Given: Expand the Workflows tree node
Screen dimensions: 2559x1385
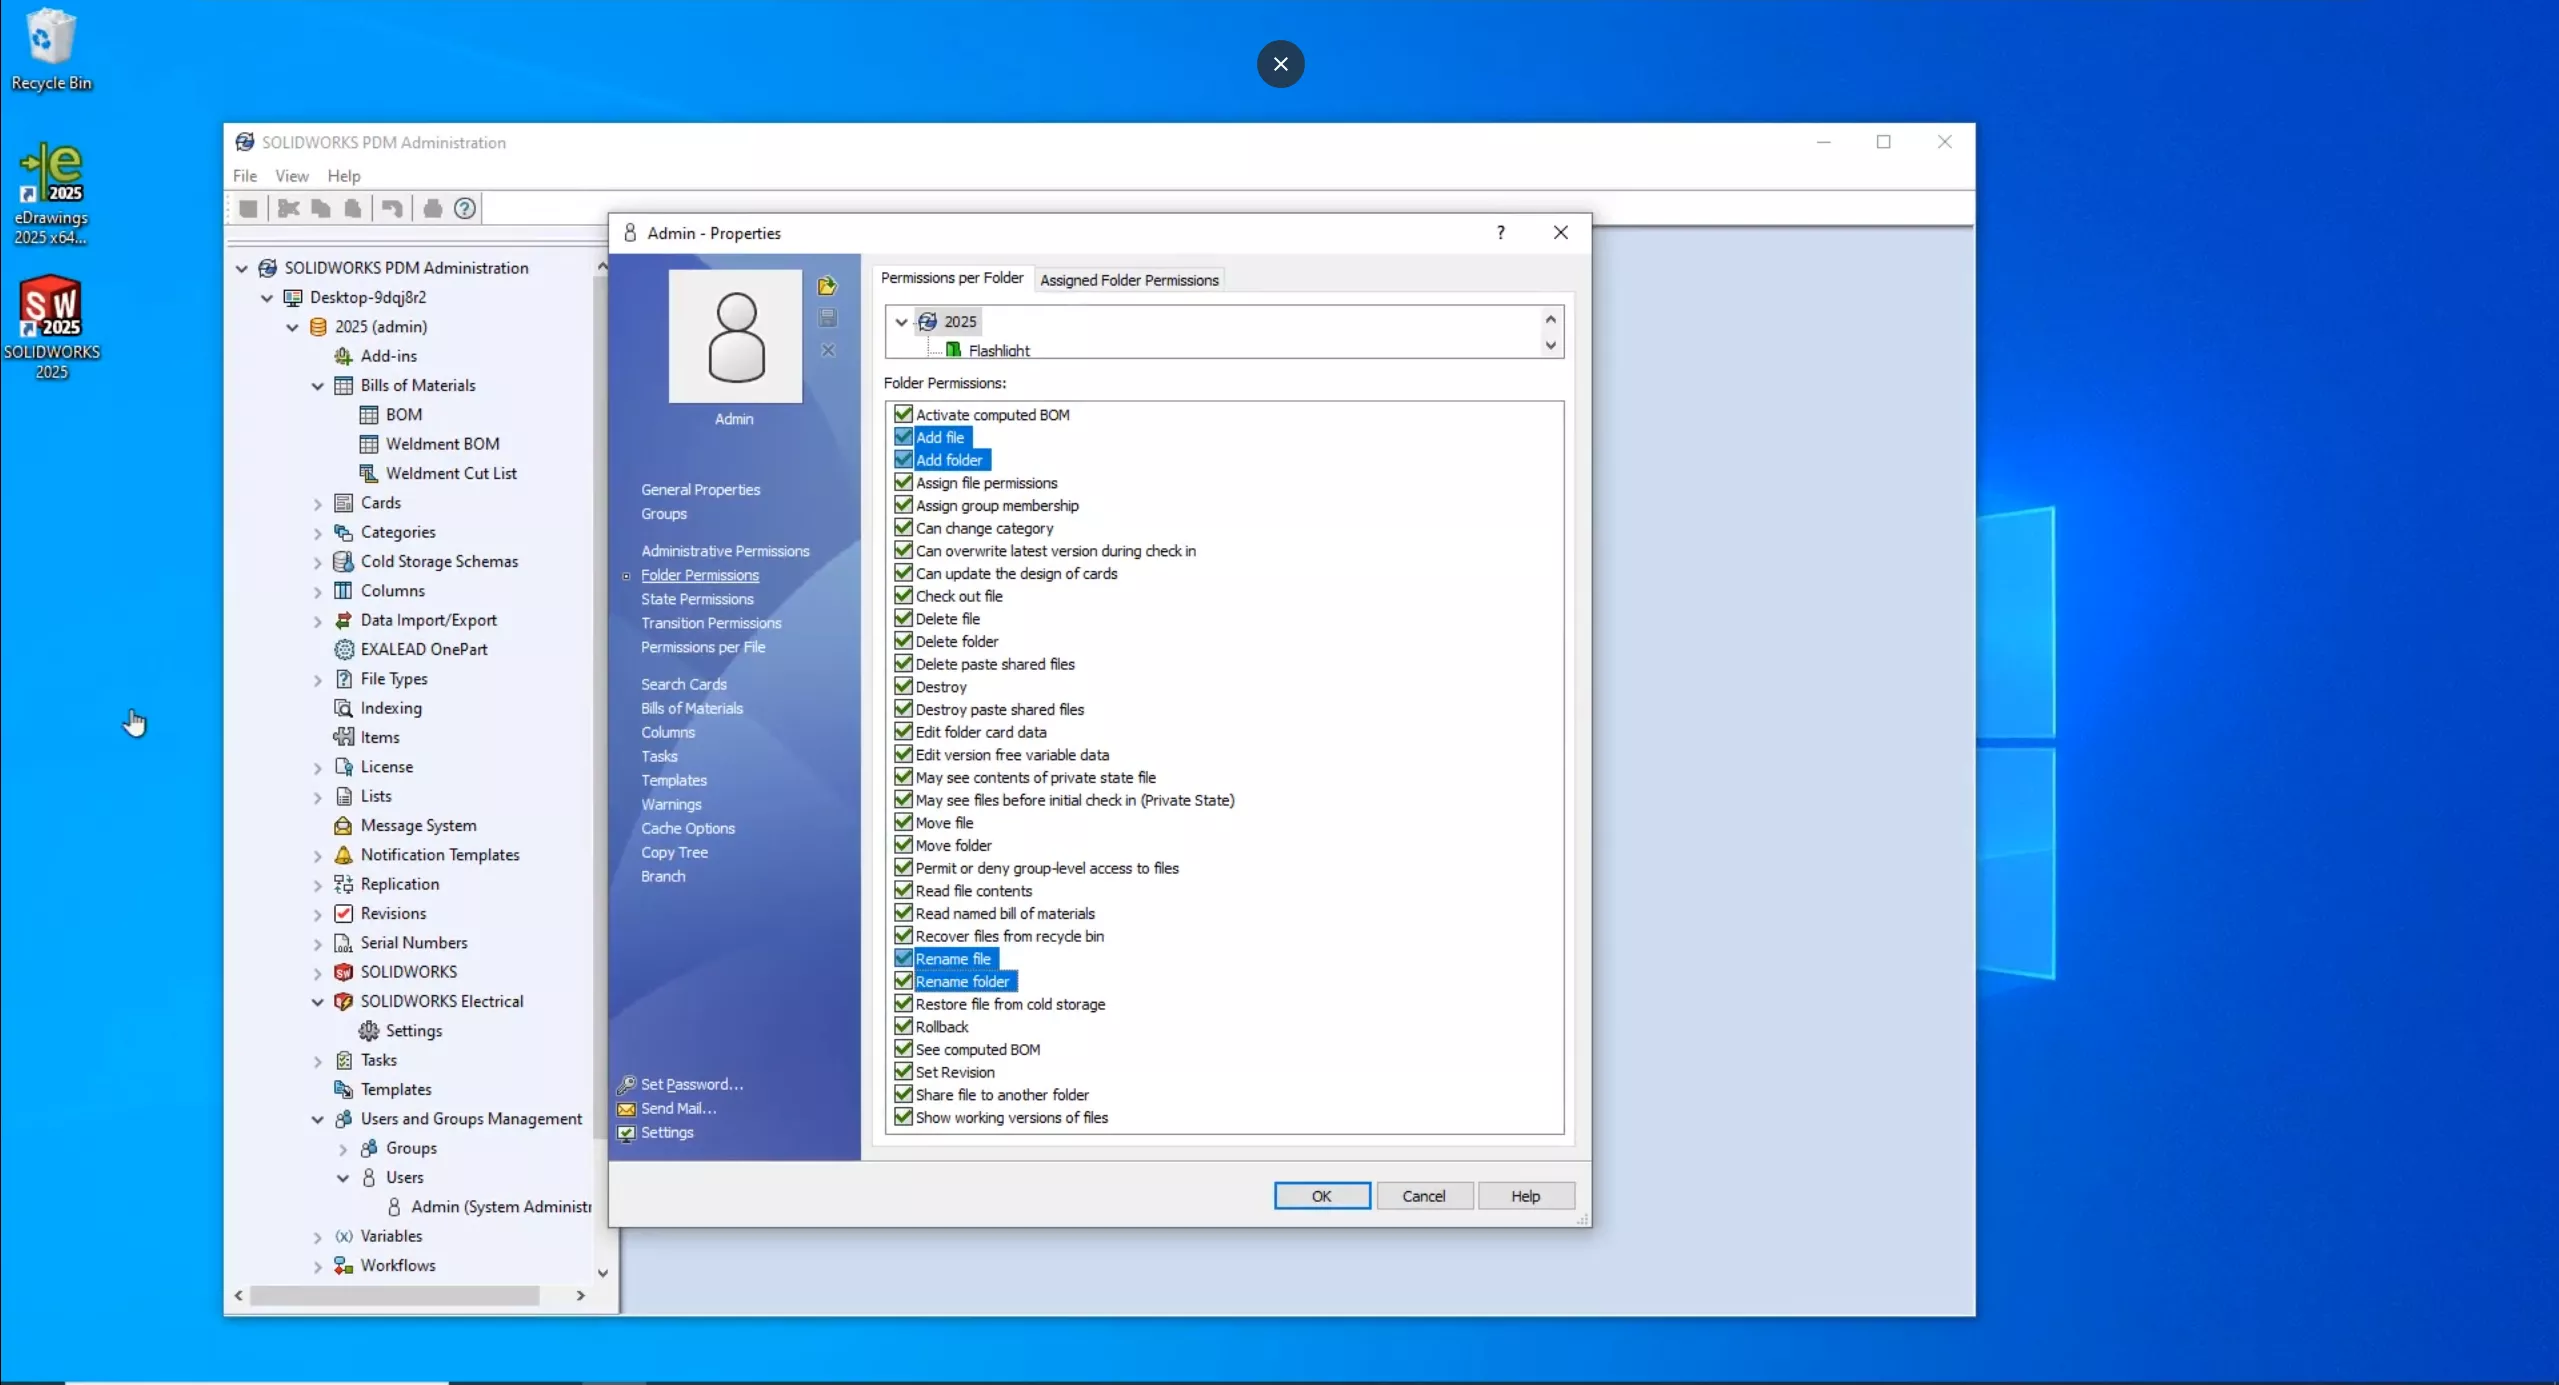Looking at the screenshot, I should (317, 1267).
